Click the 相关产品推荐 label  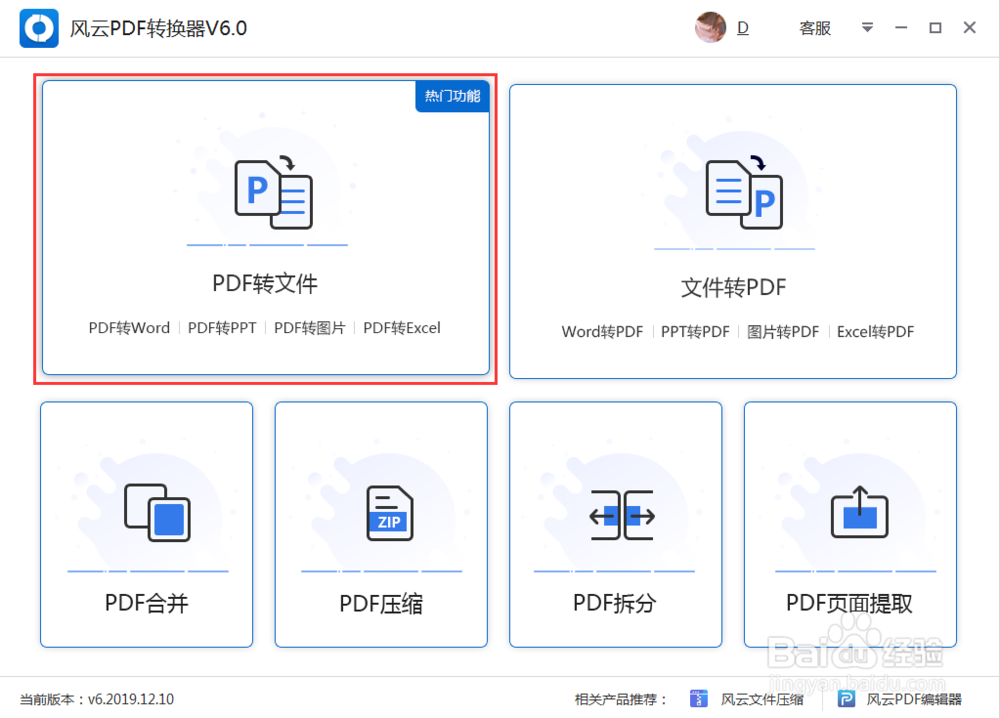tap(621, 700)
